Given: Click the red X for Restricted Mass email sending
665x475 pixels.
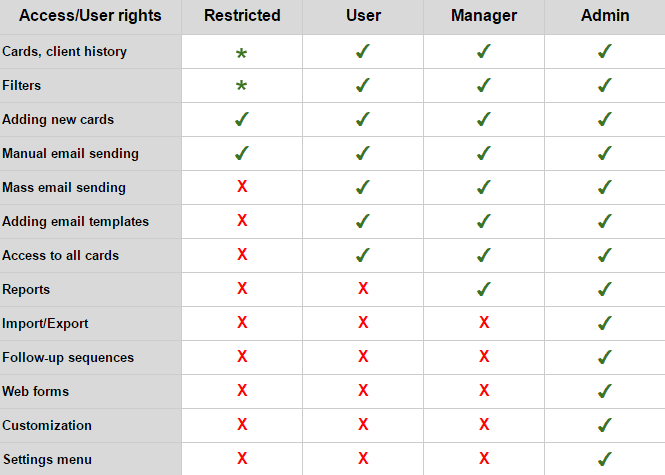Looking at the screenshot, I should 242,186.
